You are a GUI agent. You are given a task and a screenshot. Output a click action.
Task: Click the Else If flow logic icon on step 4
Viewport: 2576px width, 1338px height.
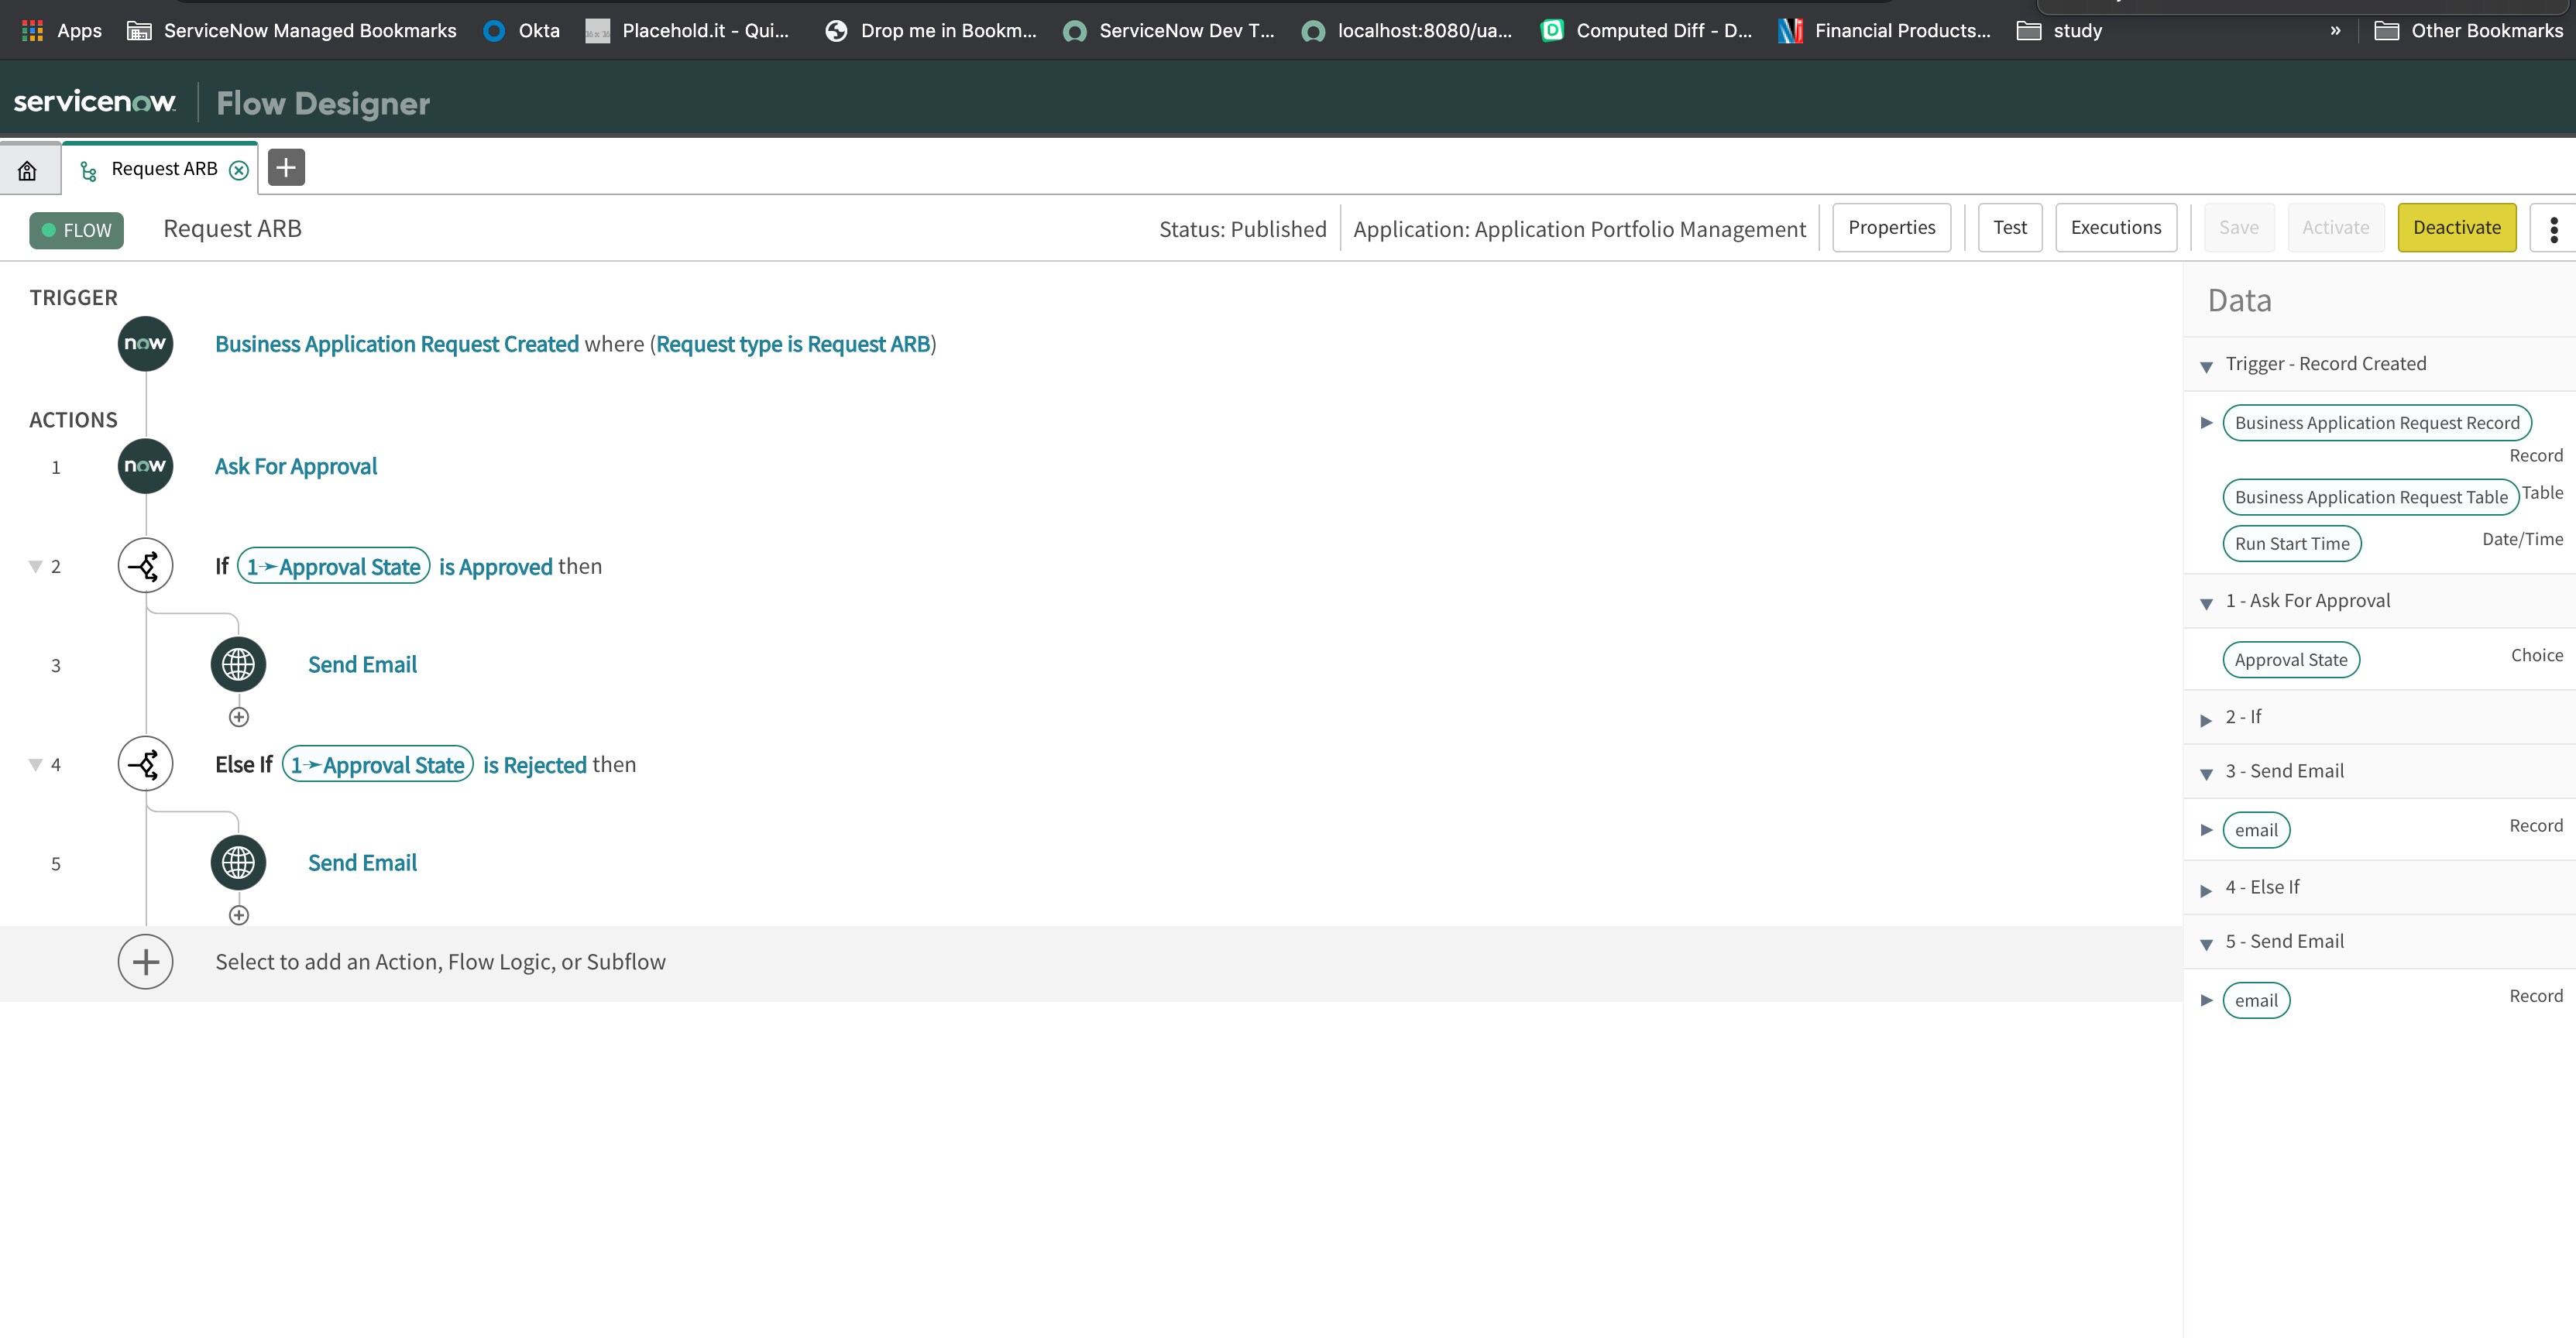[145, 764]
